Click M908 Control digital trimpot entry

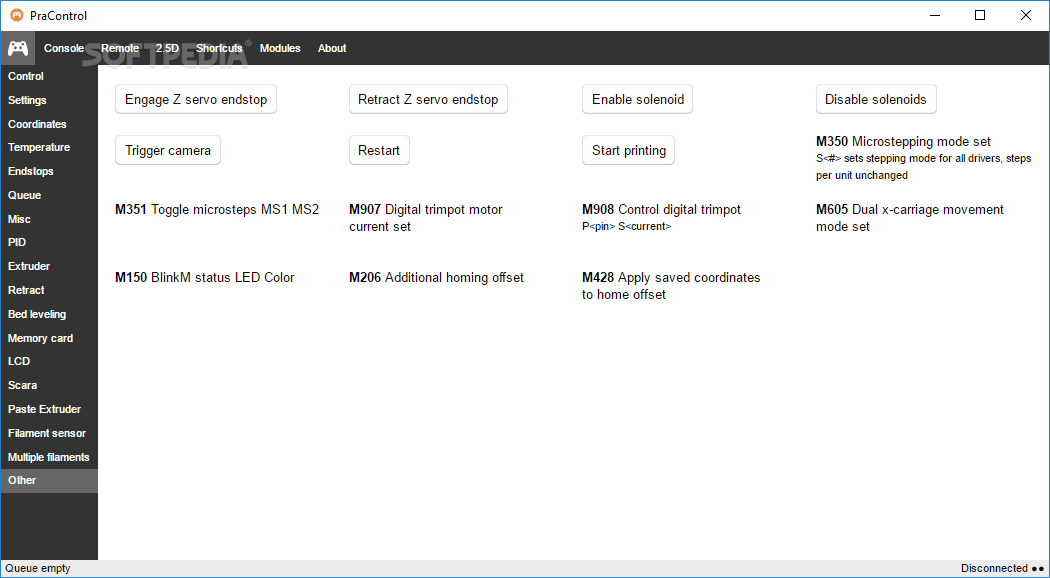(x=662, y=218)
